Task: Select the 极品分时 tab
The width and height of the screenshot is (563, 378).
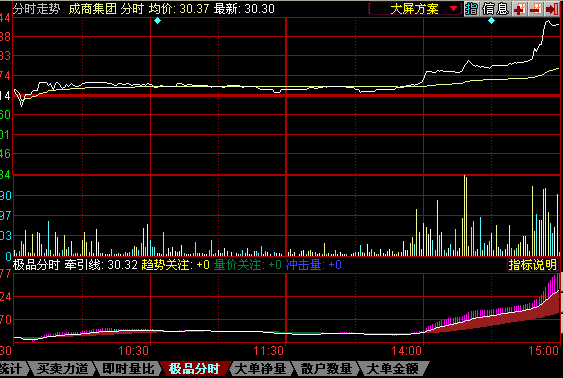Action: coord(194,369)
